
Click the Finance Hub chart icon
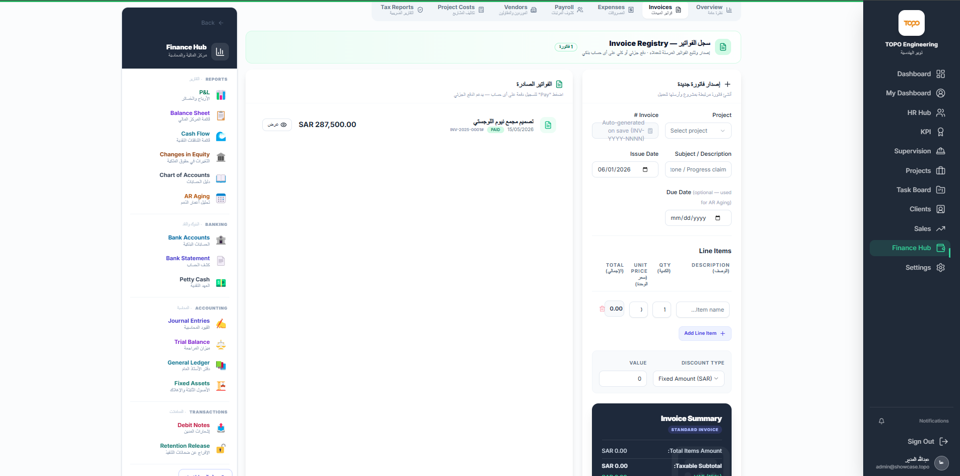[220, 52]
